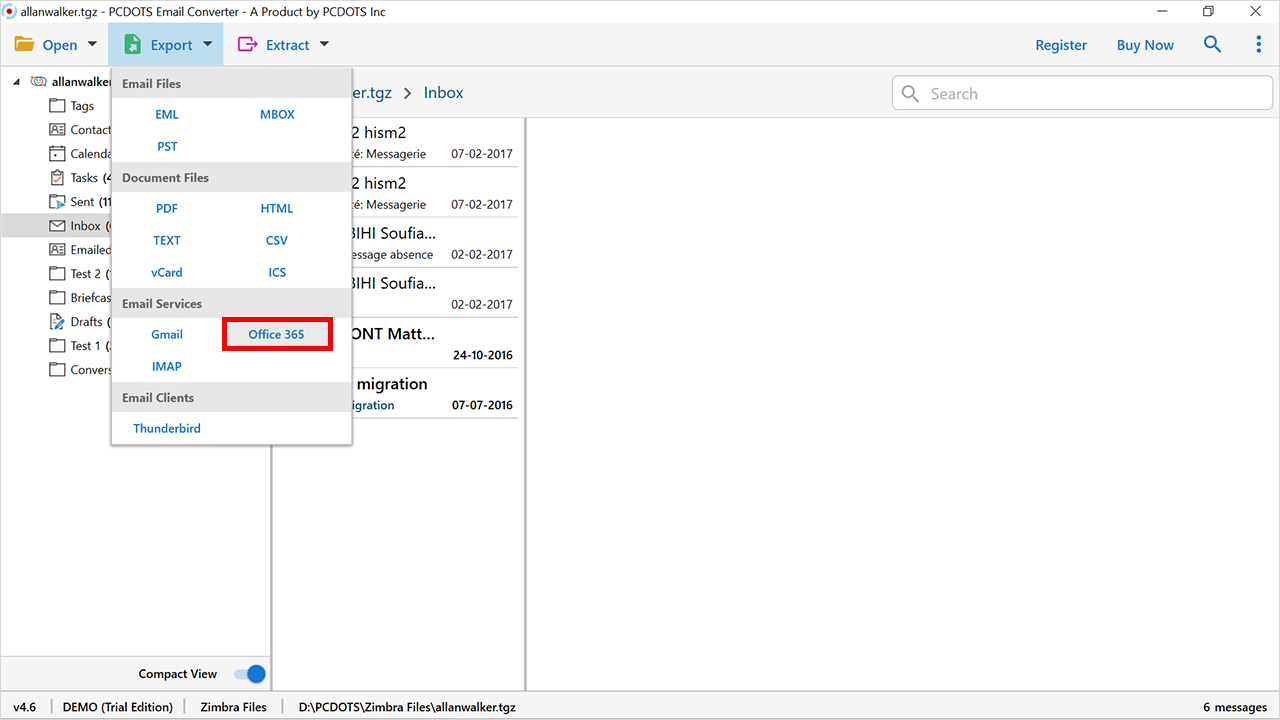Choose PST export format
The image size is (1280, 720).
[167, 146]
